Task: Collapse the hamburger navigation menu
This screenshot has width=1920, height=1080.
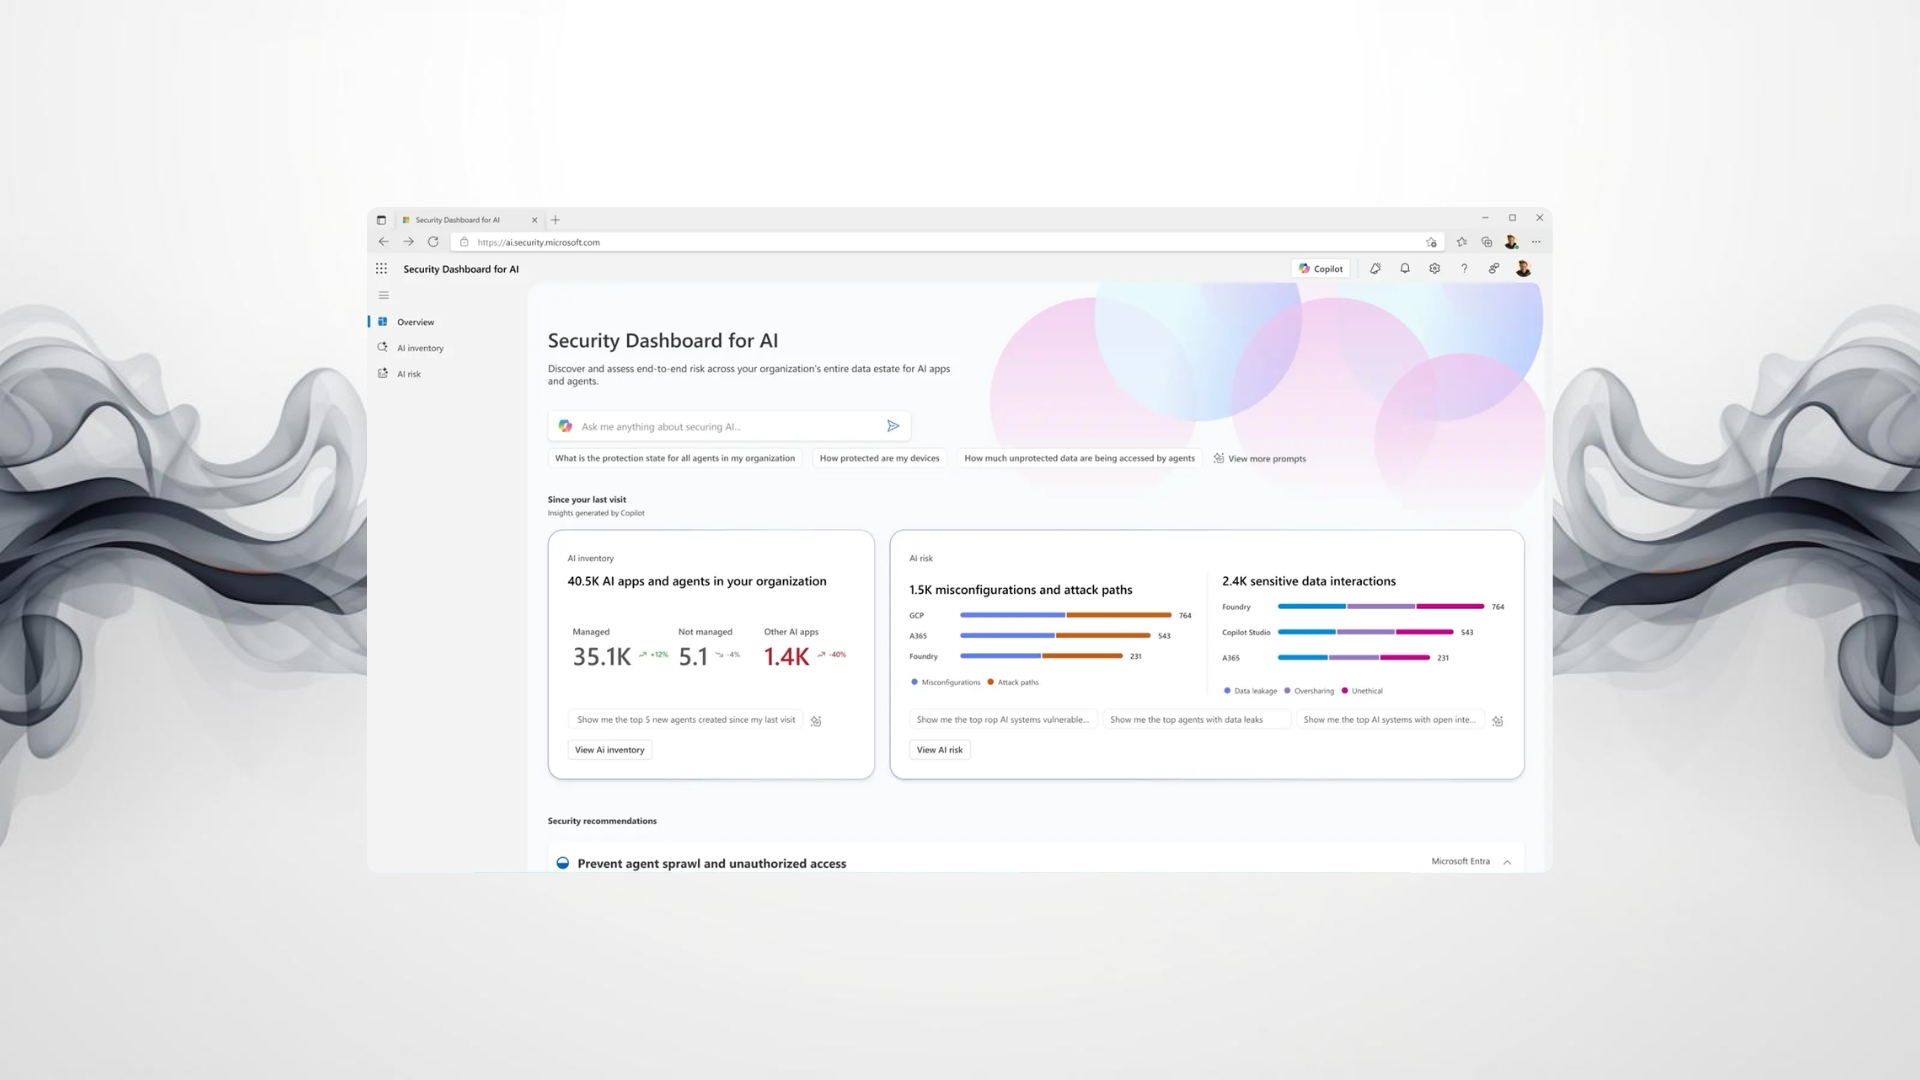Action: click(383, 295)
